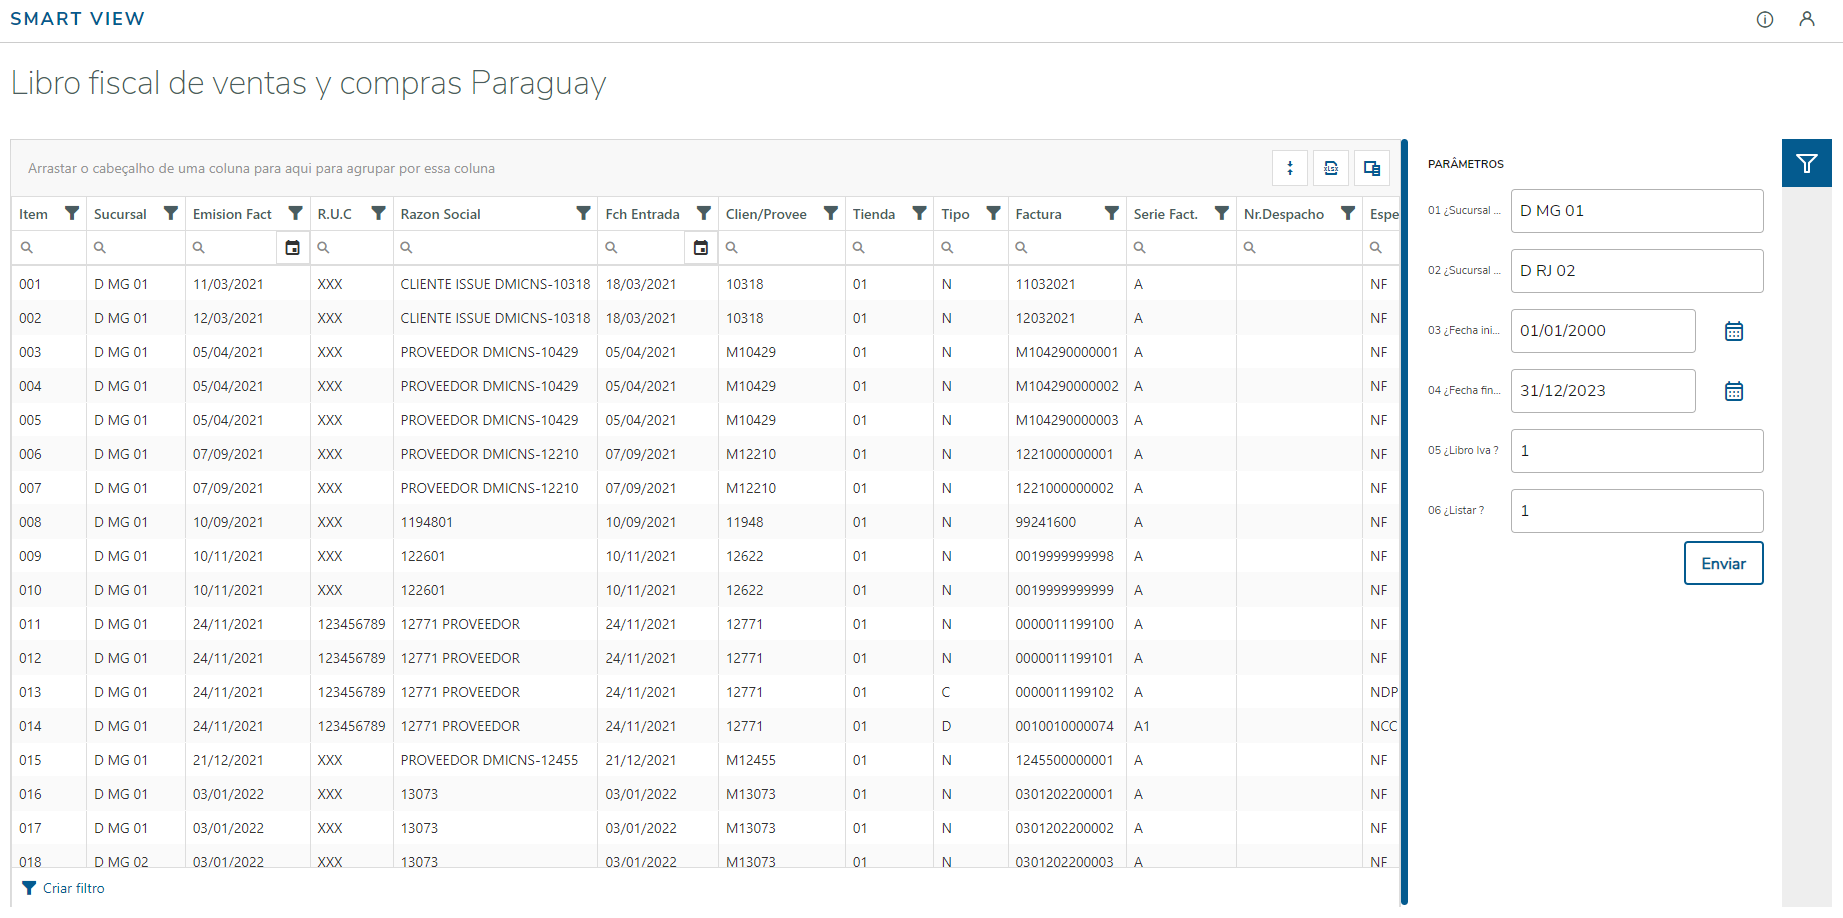Screen dimensions: 1843x918
Task: Open the user profile icon
Action: 1807,19
